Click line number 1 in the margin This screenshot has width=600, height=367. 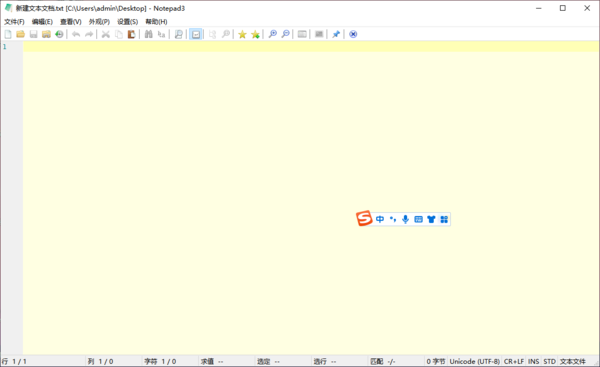tap(5, 47)
